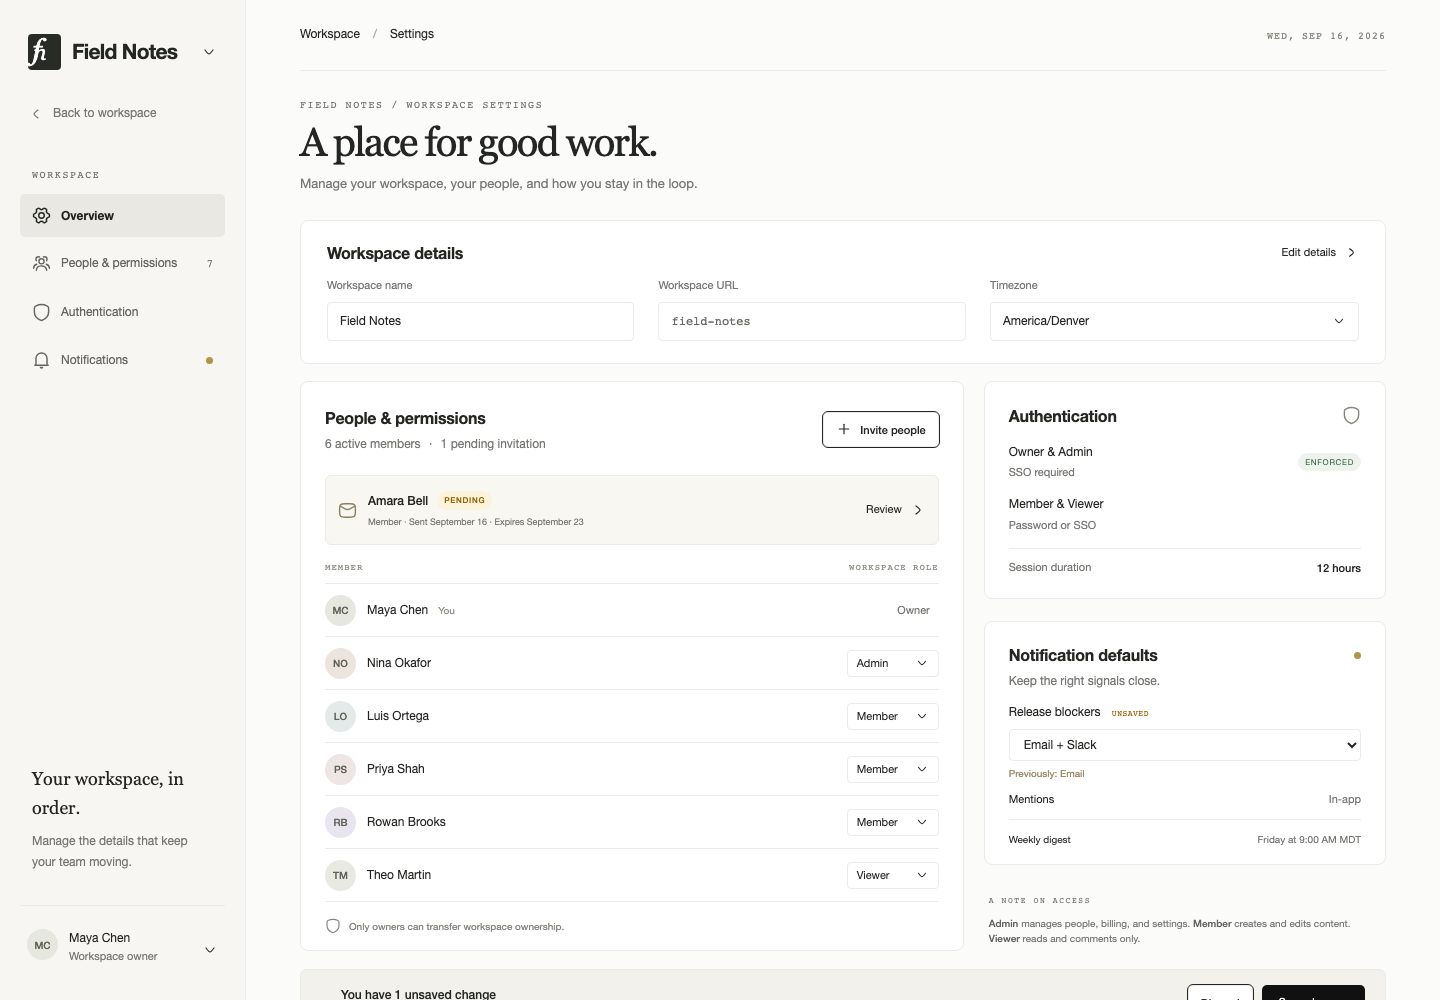The width and height of the screenshot is (1440, 1000).
Task: Click the envelope icon beside Amara Bell
Action: point(347,510)
